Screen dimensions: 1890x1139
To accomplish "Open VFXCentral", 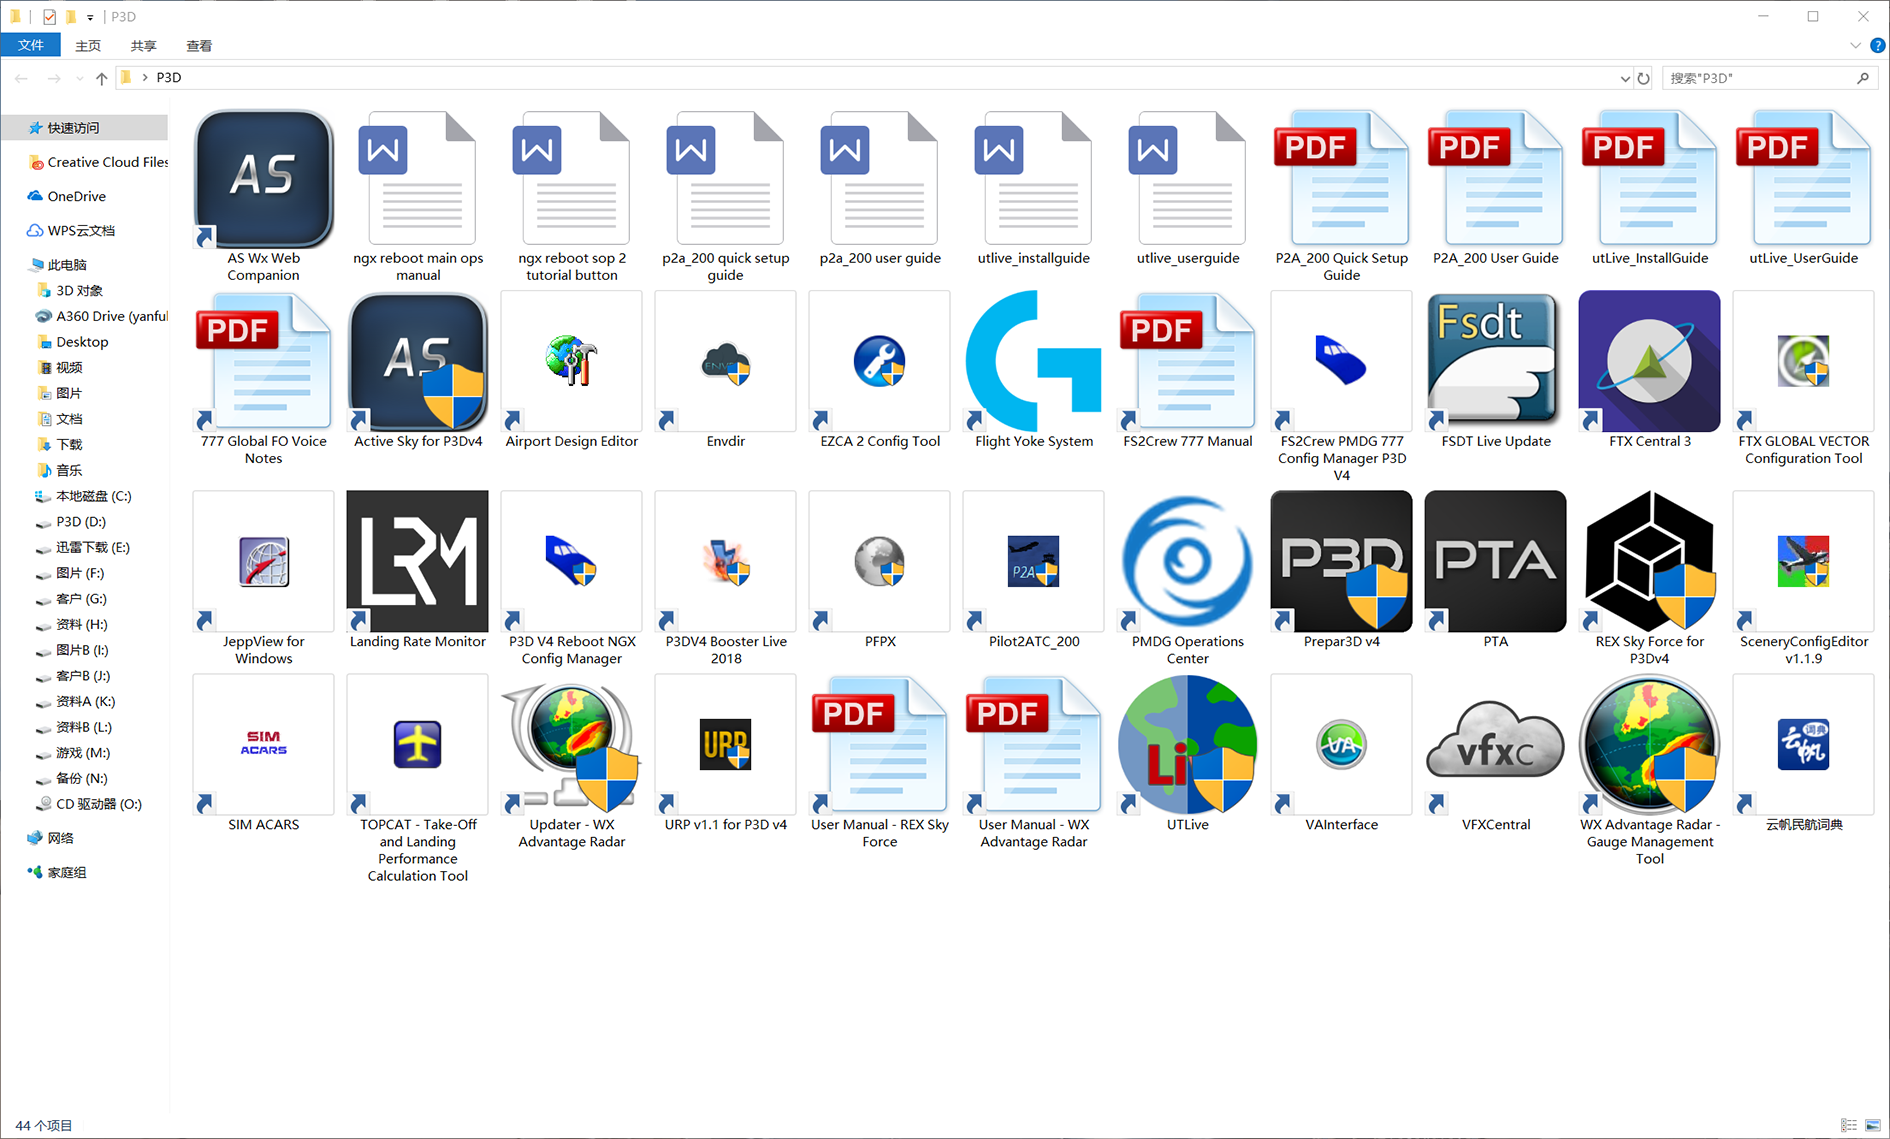I will point(1495,754).
